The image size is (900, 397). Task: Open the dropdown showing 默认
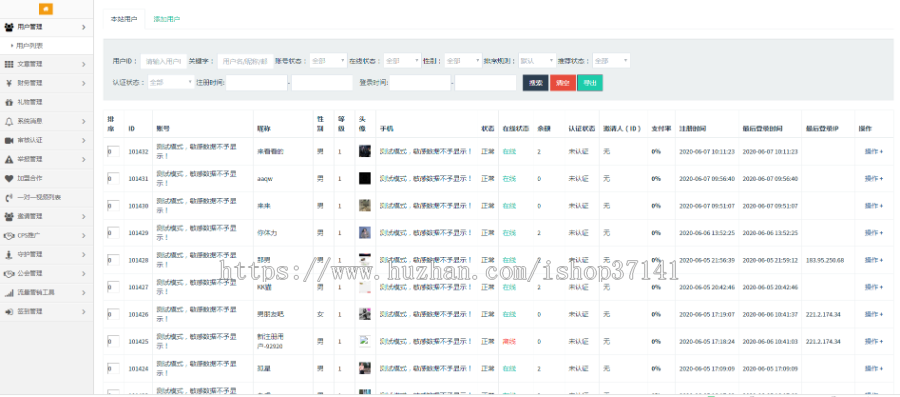537,60
